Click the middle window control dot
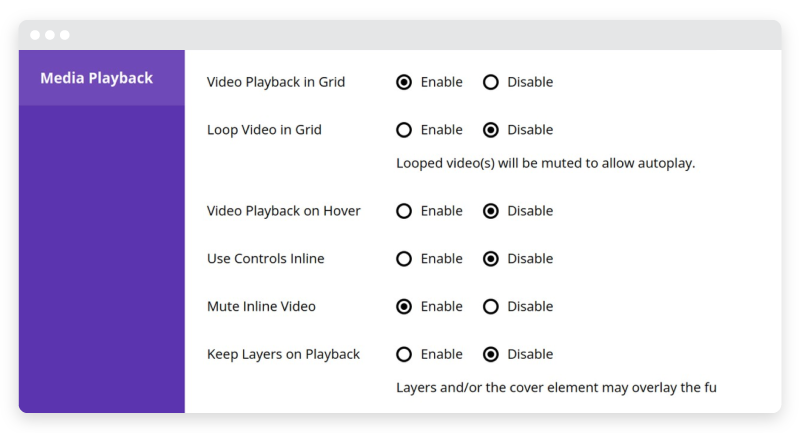800x433 pixels. pos(50,35)
